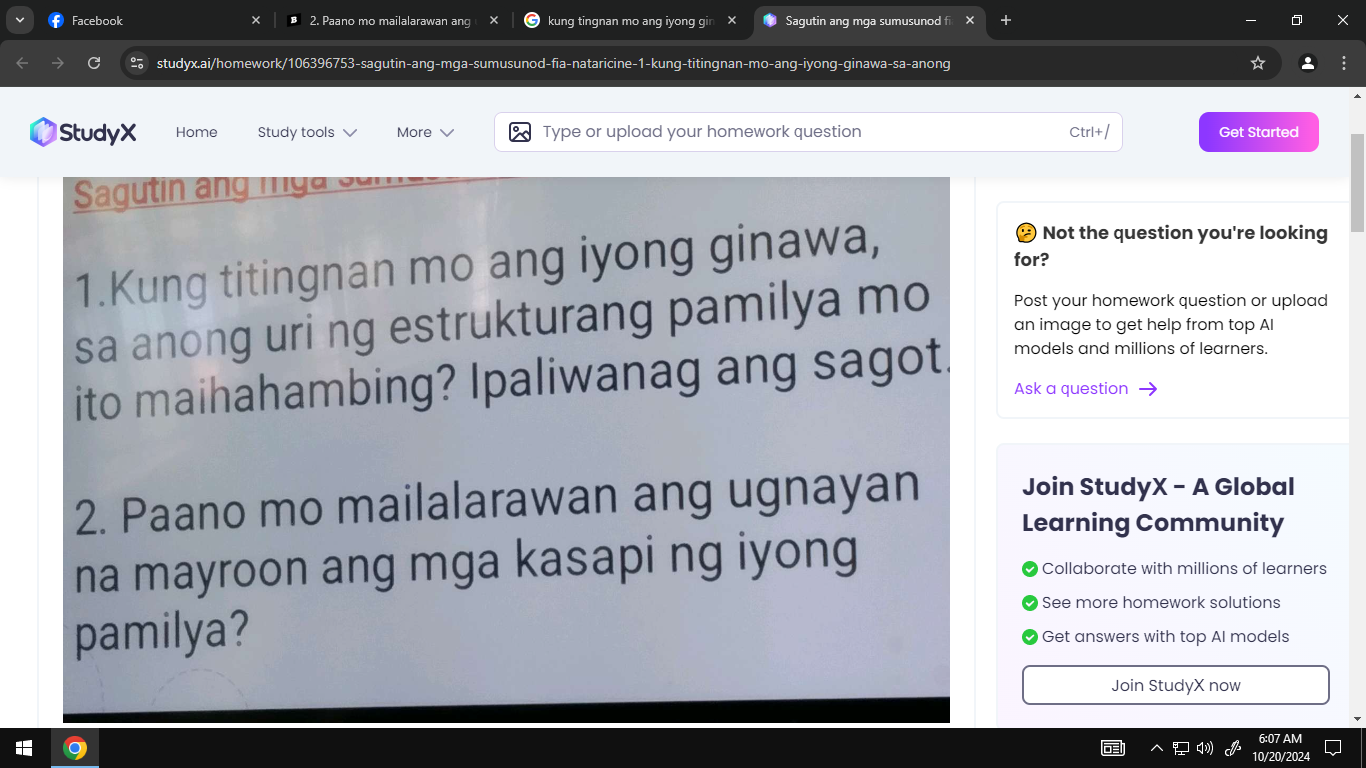The width and height of the screenshot is (1366, 768).
Task: Open the Windows notification center
Action: click(1332, 748)
